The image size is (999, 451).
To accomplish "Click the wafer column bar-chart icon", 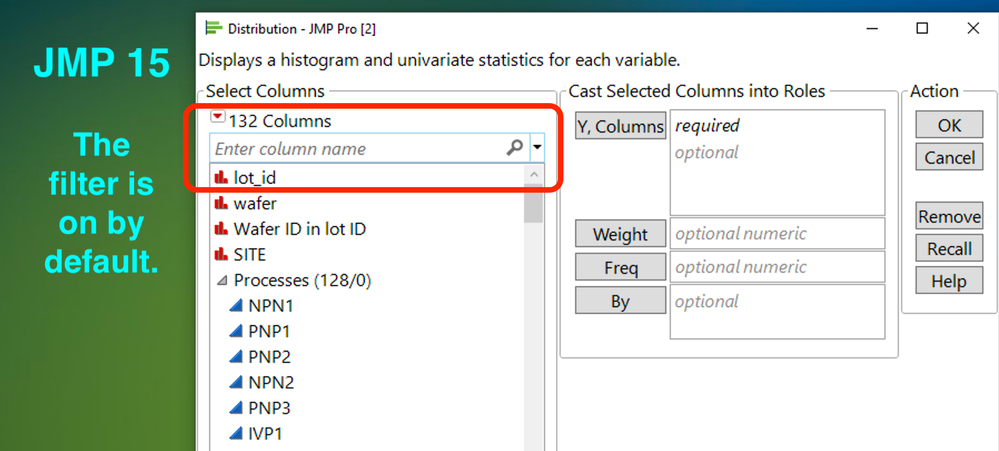I will click(221, 203).
